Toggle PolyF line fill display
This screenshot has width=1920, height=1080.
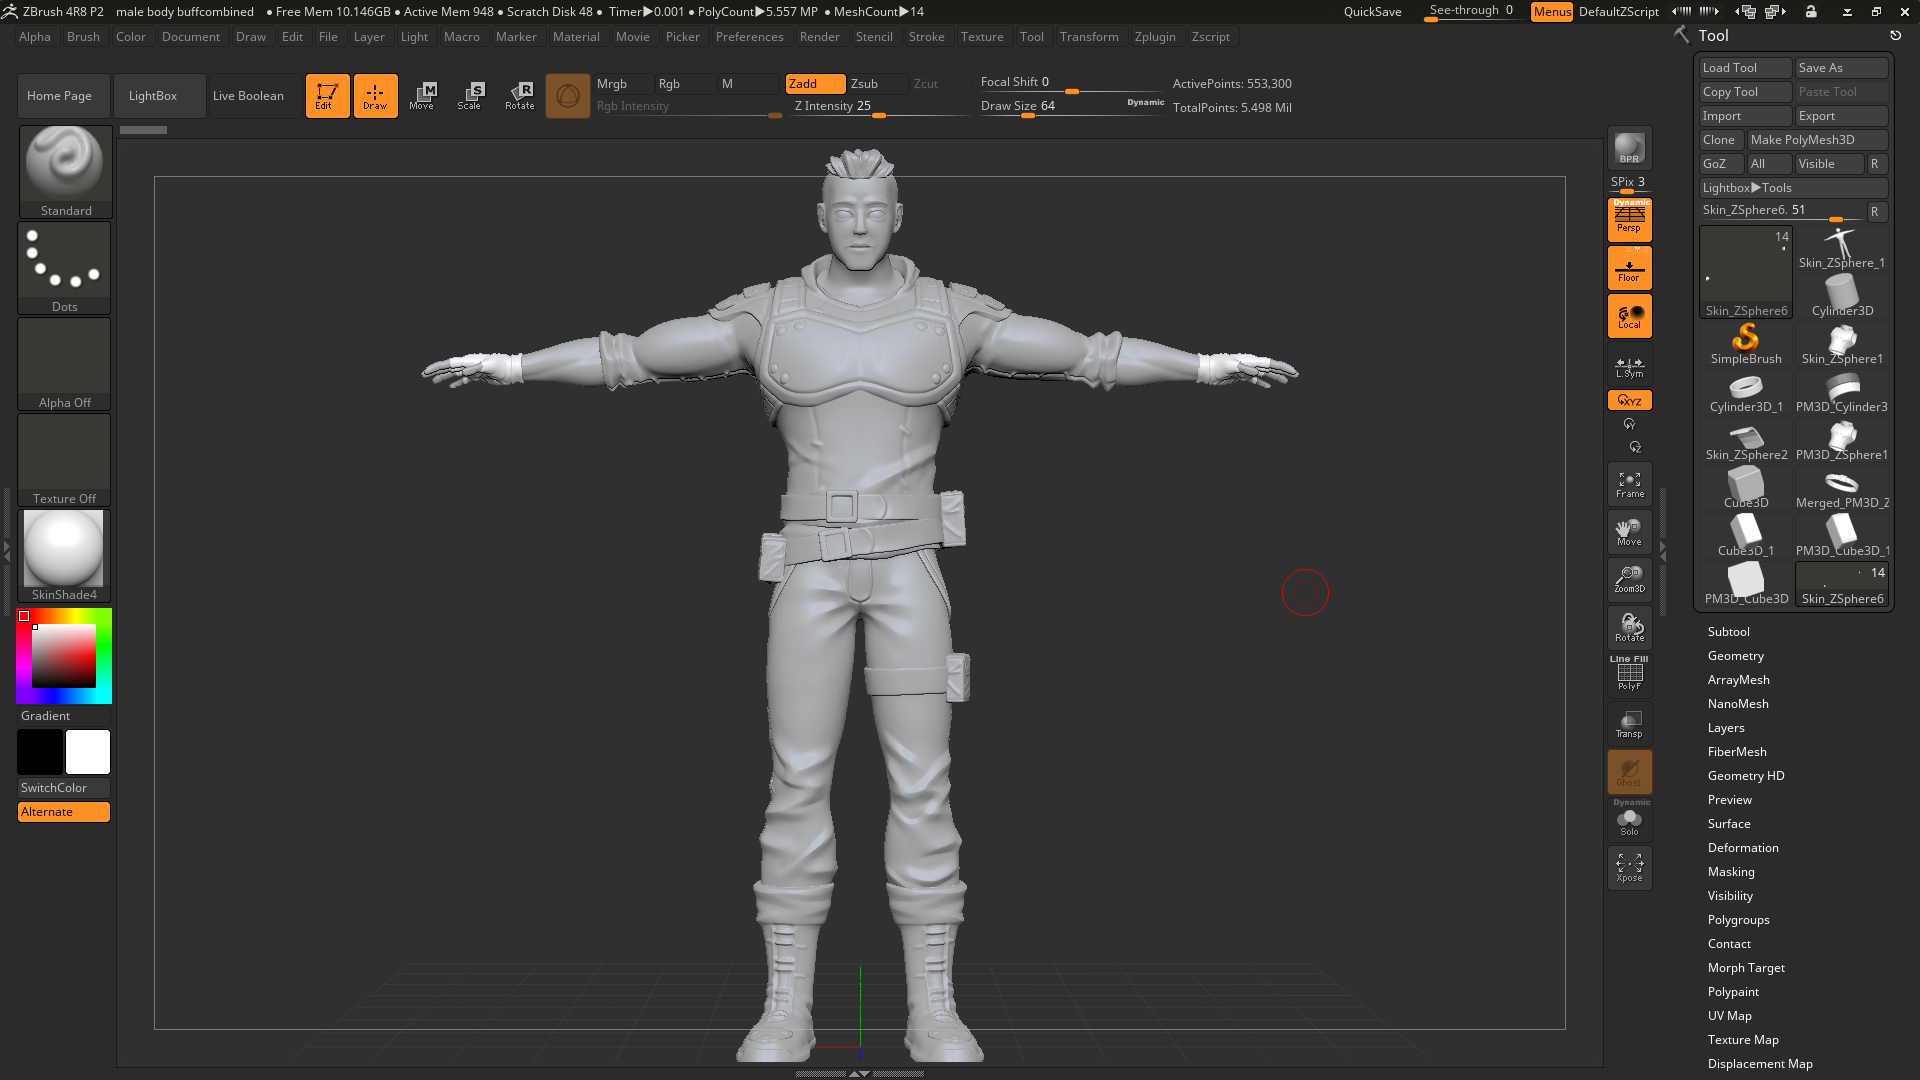coord(1629,675)
